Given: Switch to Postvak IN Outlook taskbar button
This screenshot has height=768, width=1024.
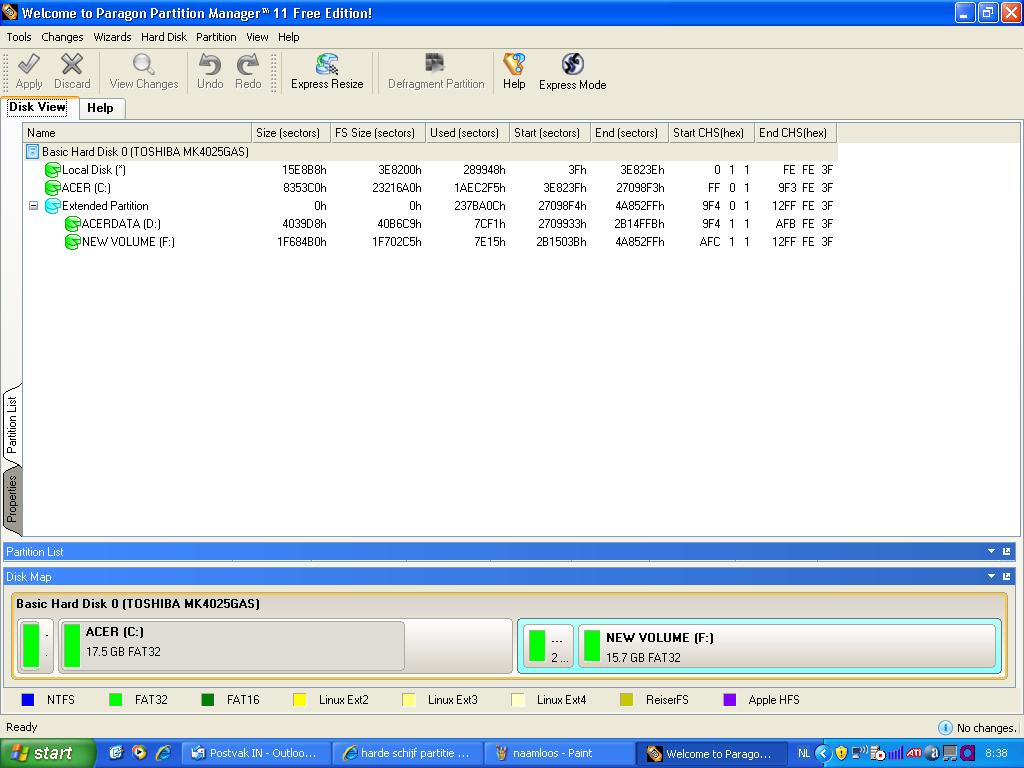Looking at the screenshot, I should [256, 753].
